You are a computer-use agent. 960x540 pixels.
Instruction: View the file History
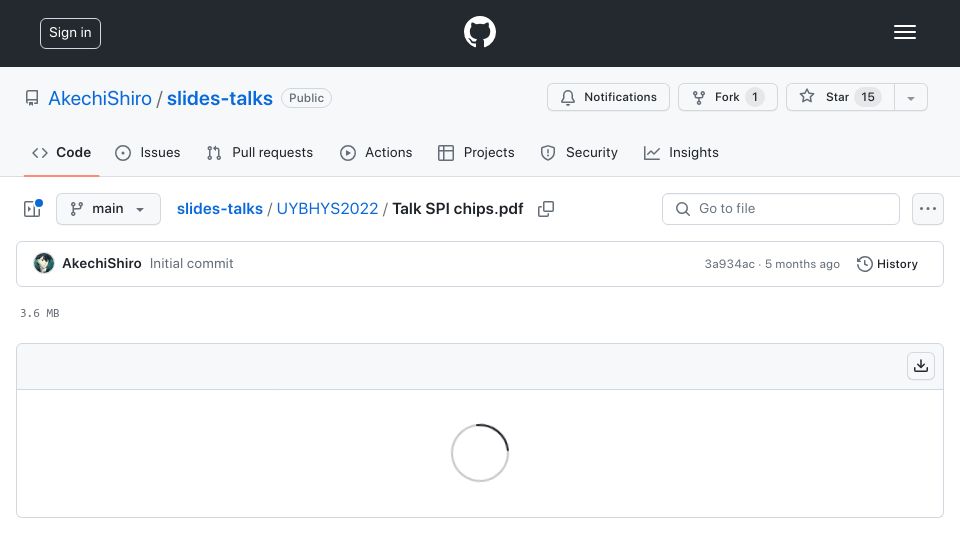click(887, 264)
